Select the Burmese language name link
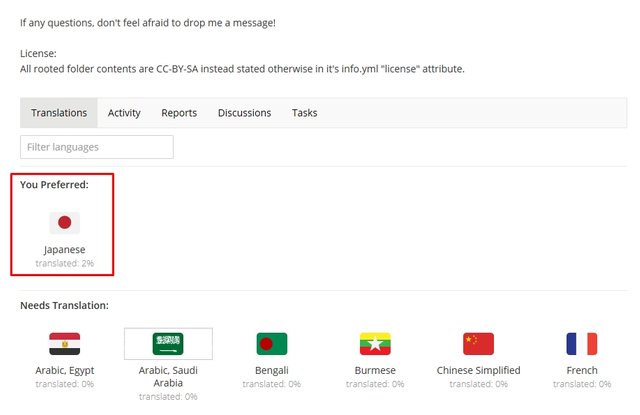 tap(375, 370)
